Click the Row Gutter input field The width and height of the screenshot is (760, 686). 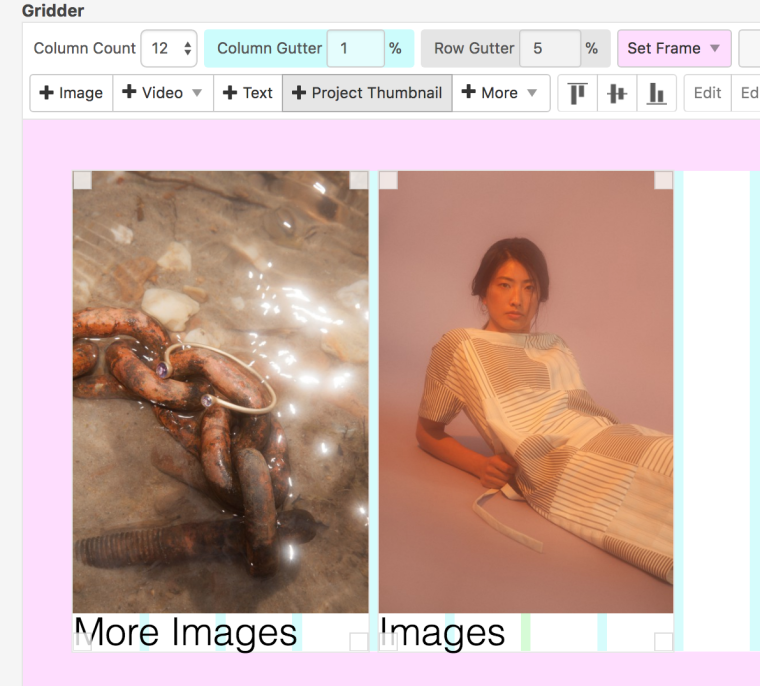[x=549, y=48]
